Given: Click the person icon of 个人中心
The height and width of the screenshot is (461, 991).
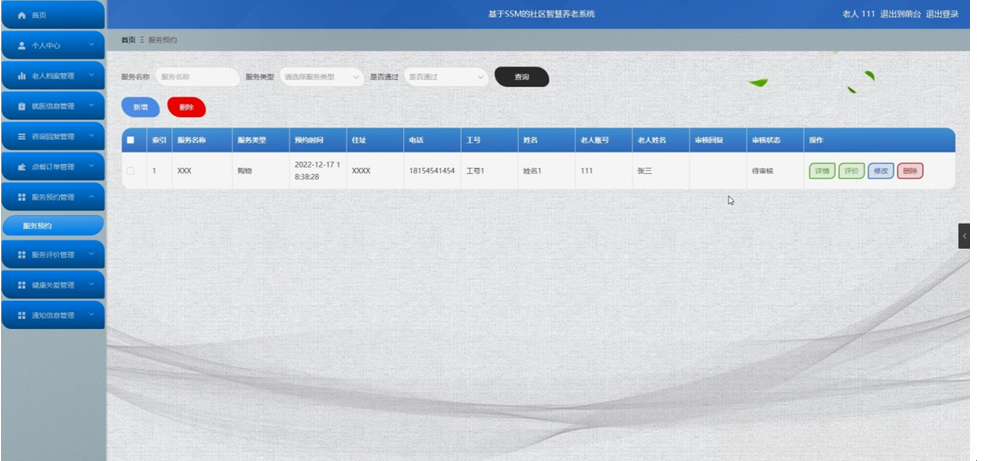Looking at the screenshot, I should pyautogui.click(x=22, y=46).
